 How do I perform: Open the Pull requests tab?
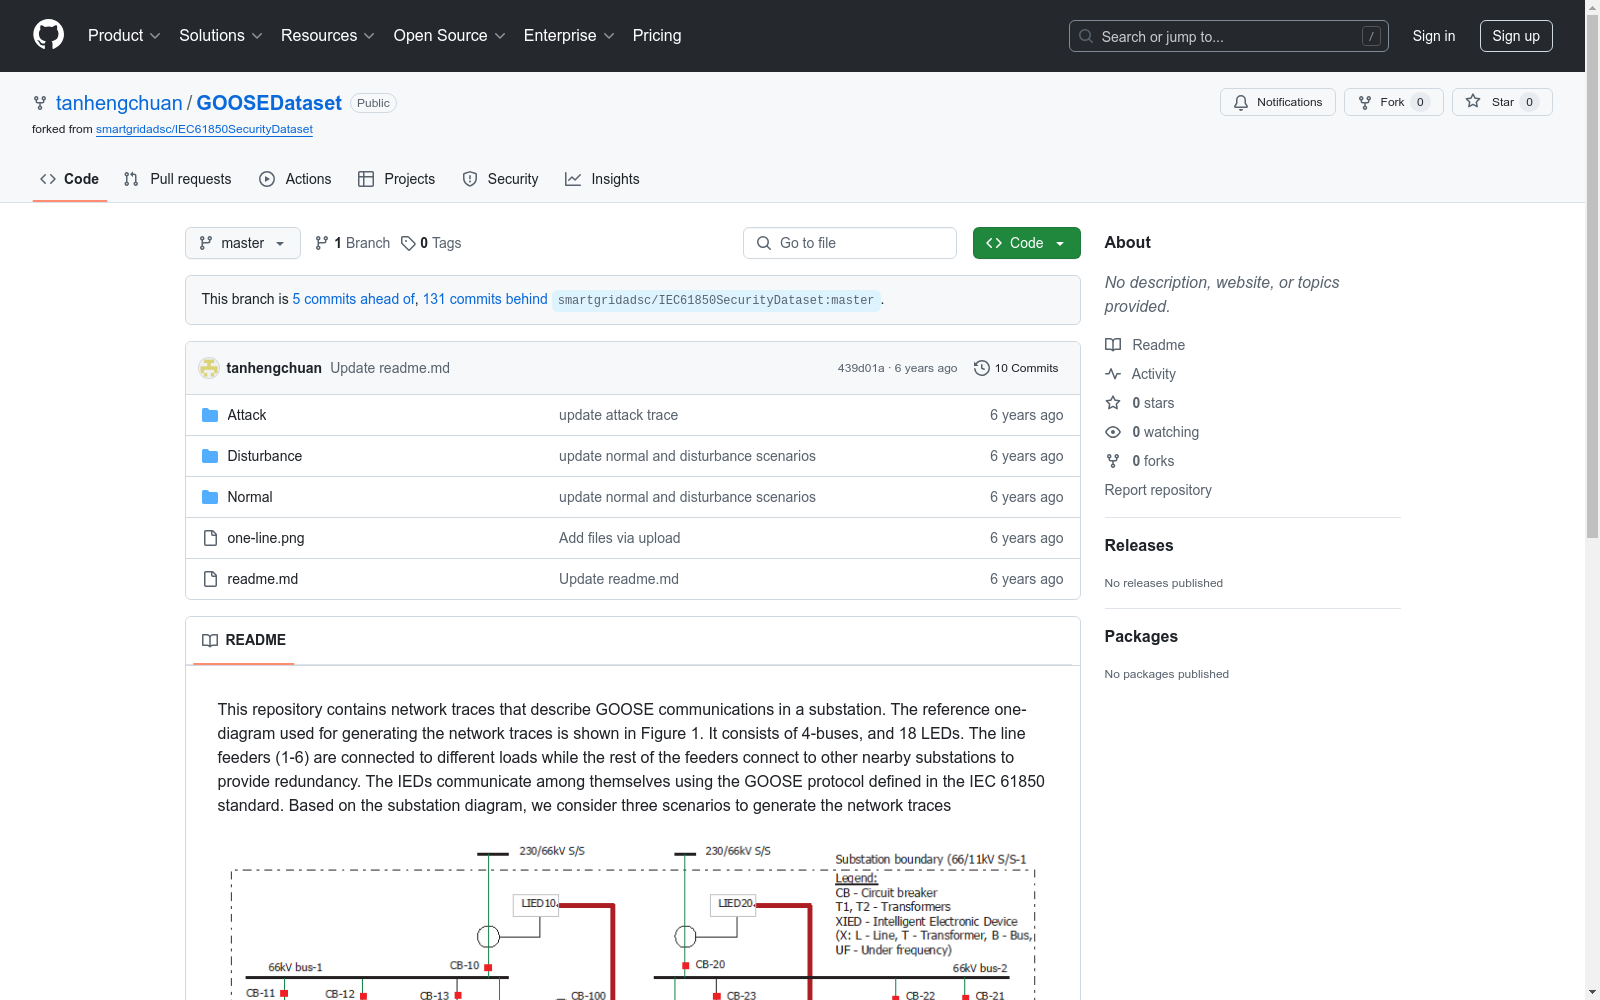pyautogui.click(x=178, y=179)
